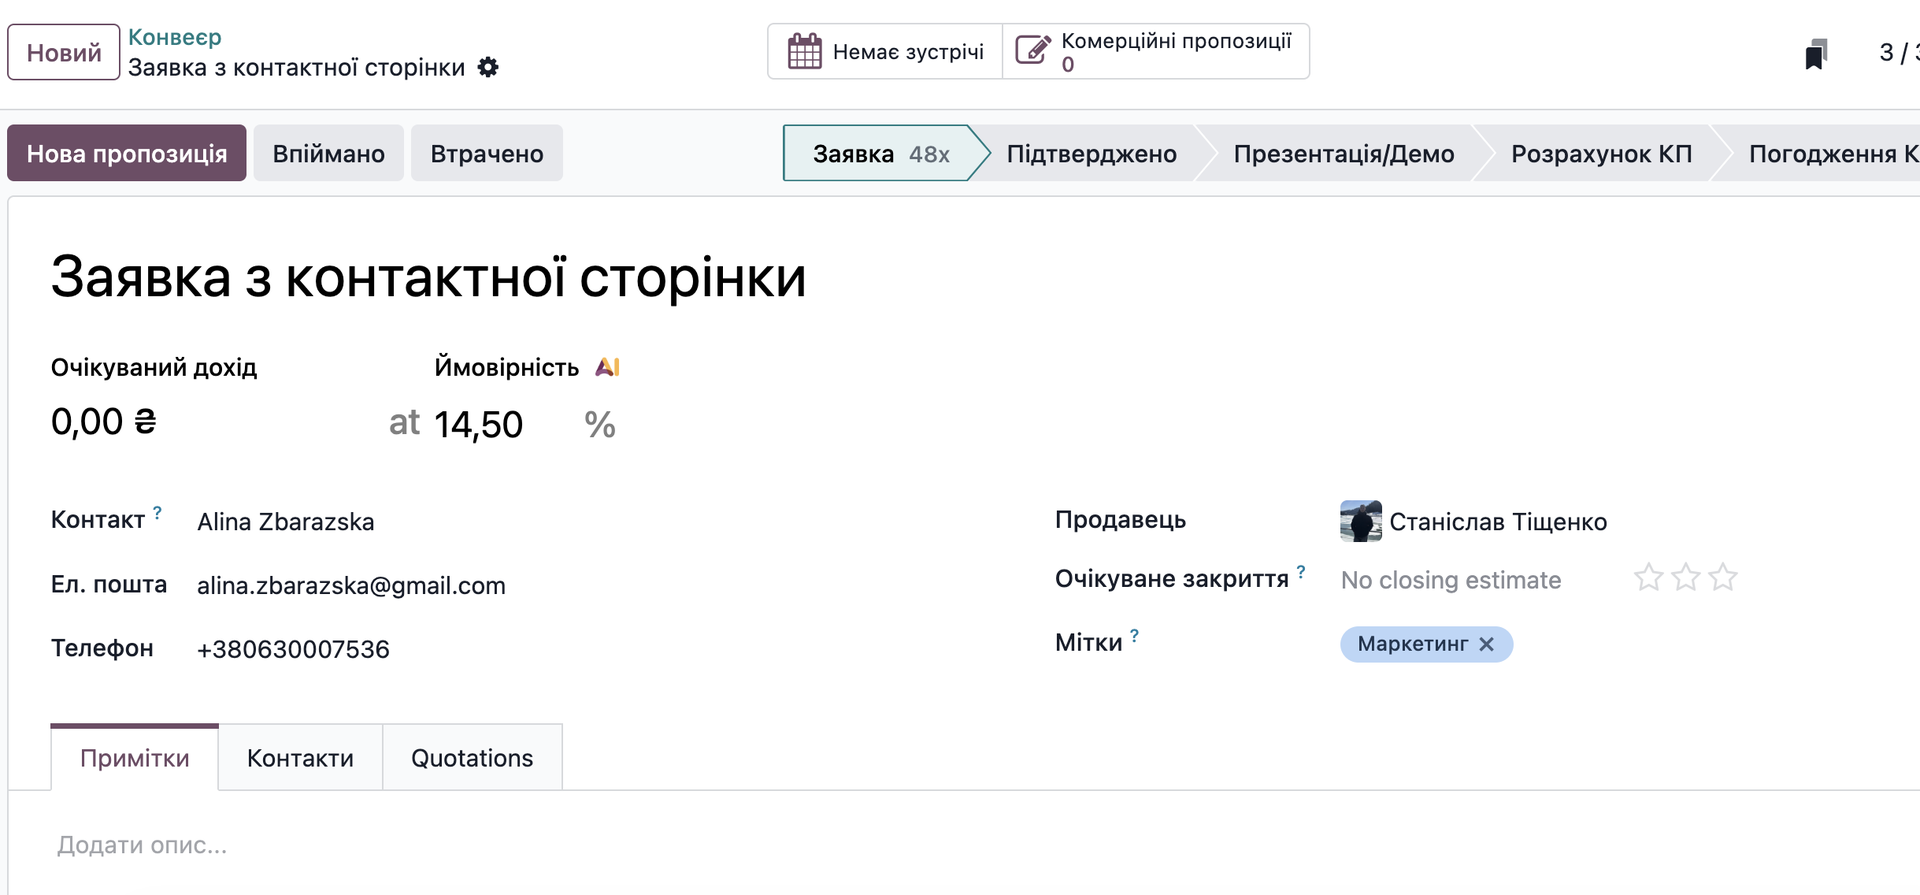Click the help mark next to Мітки

point(1134,635)
